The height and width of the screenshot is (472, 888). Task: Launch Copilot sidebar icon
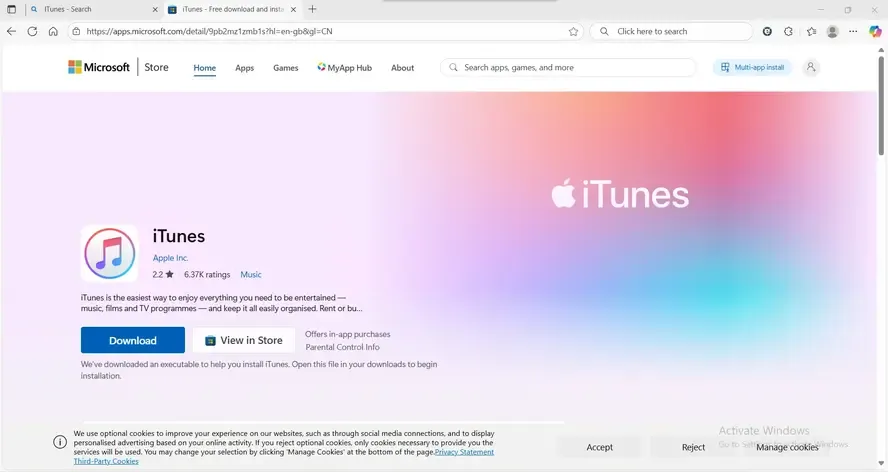click(875, 31)
